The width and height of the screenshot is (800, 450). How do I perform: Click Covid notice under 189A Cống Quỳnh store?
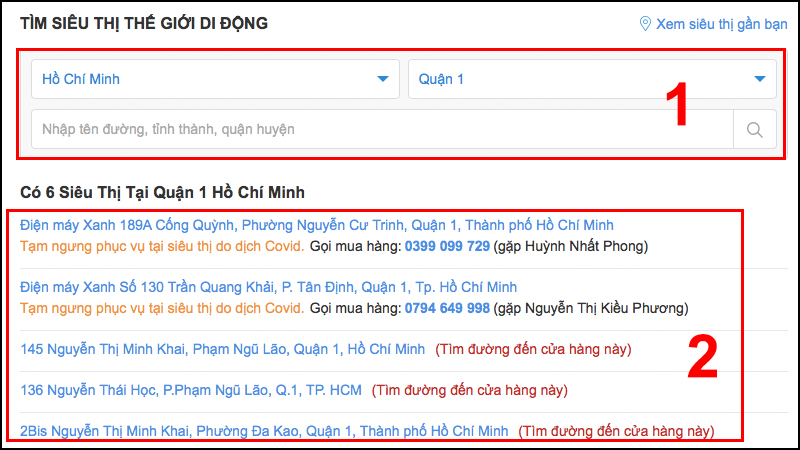coord(162,246)
